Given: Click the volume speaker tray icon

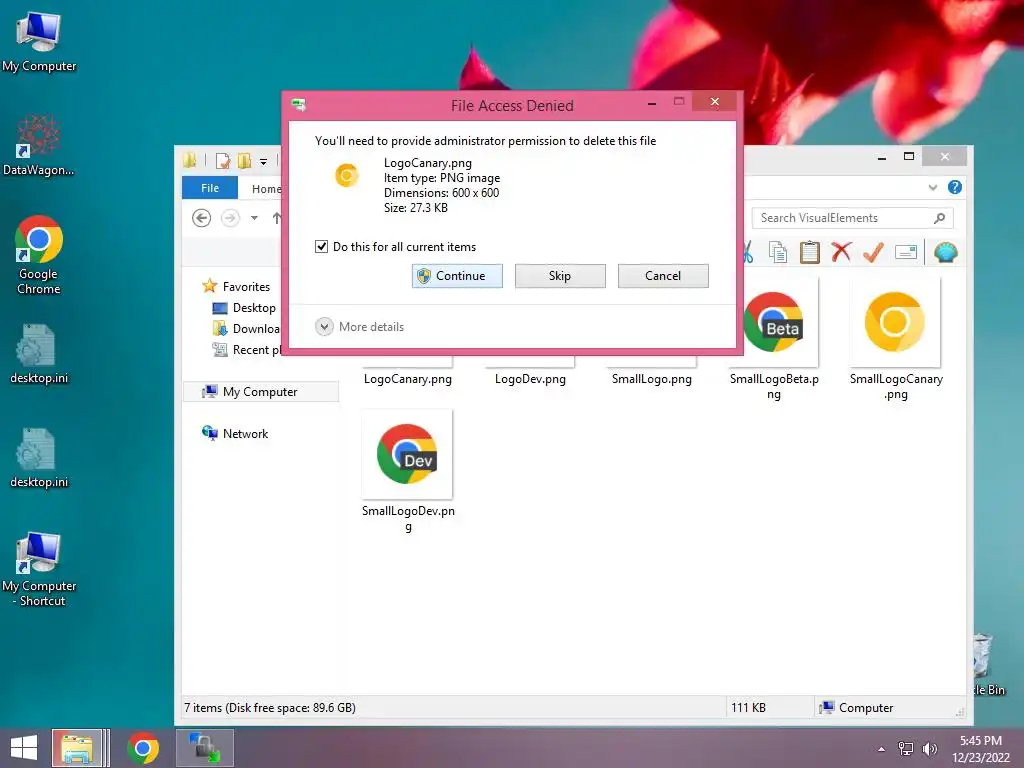Looking at the screenshot, I should pos(929,749).
